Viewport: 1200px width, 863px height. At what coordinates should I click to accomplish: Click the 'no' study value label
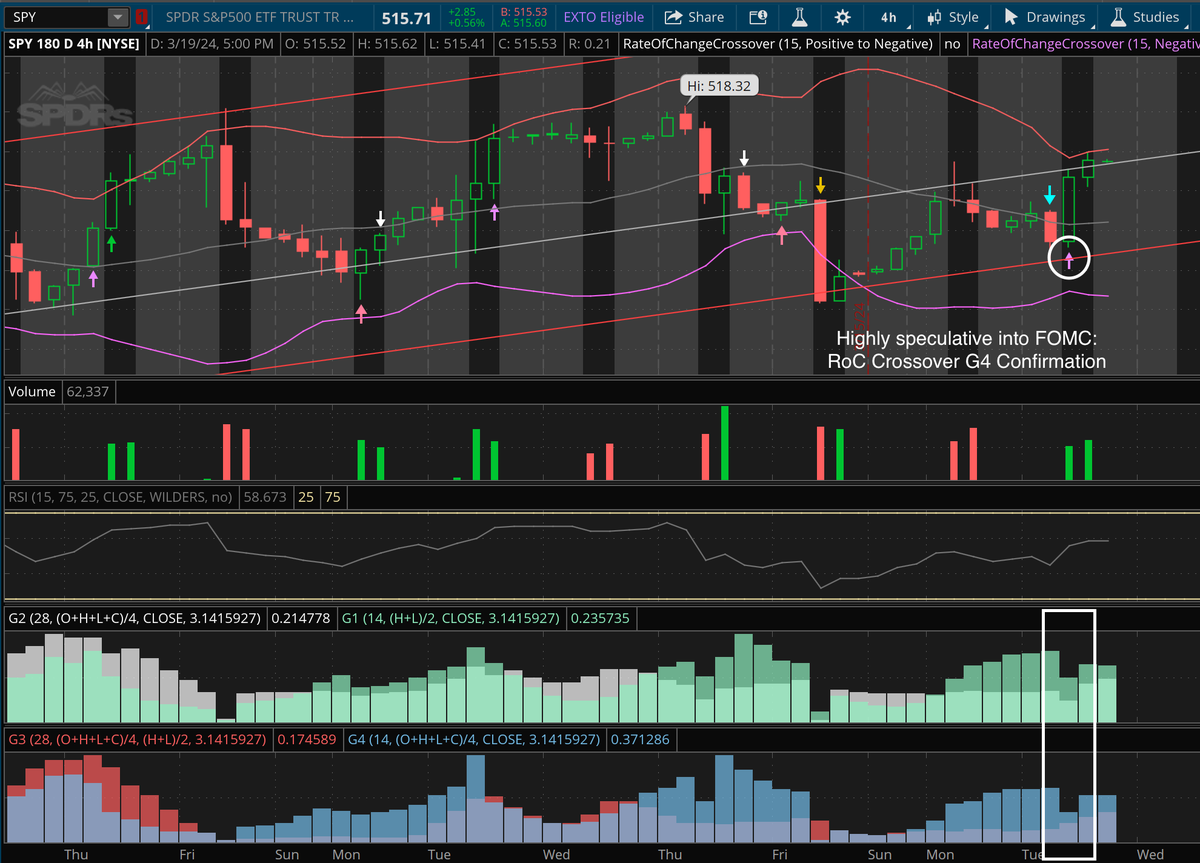[x=951, y=44]
